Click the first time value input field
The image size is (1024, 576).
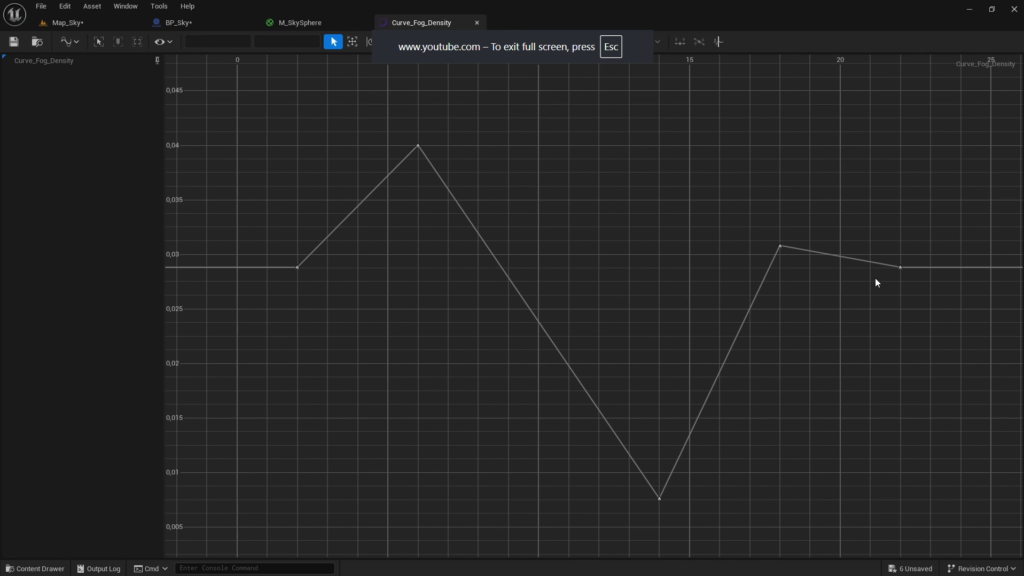(x=217, y=42)
